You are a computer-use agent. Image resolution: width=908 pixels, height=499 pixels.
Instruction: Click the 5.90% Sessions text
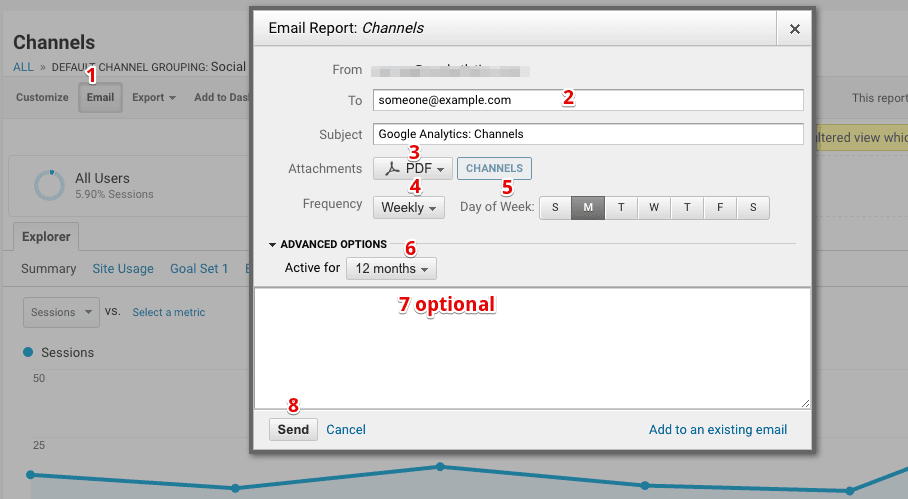coord(114,195)
